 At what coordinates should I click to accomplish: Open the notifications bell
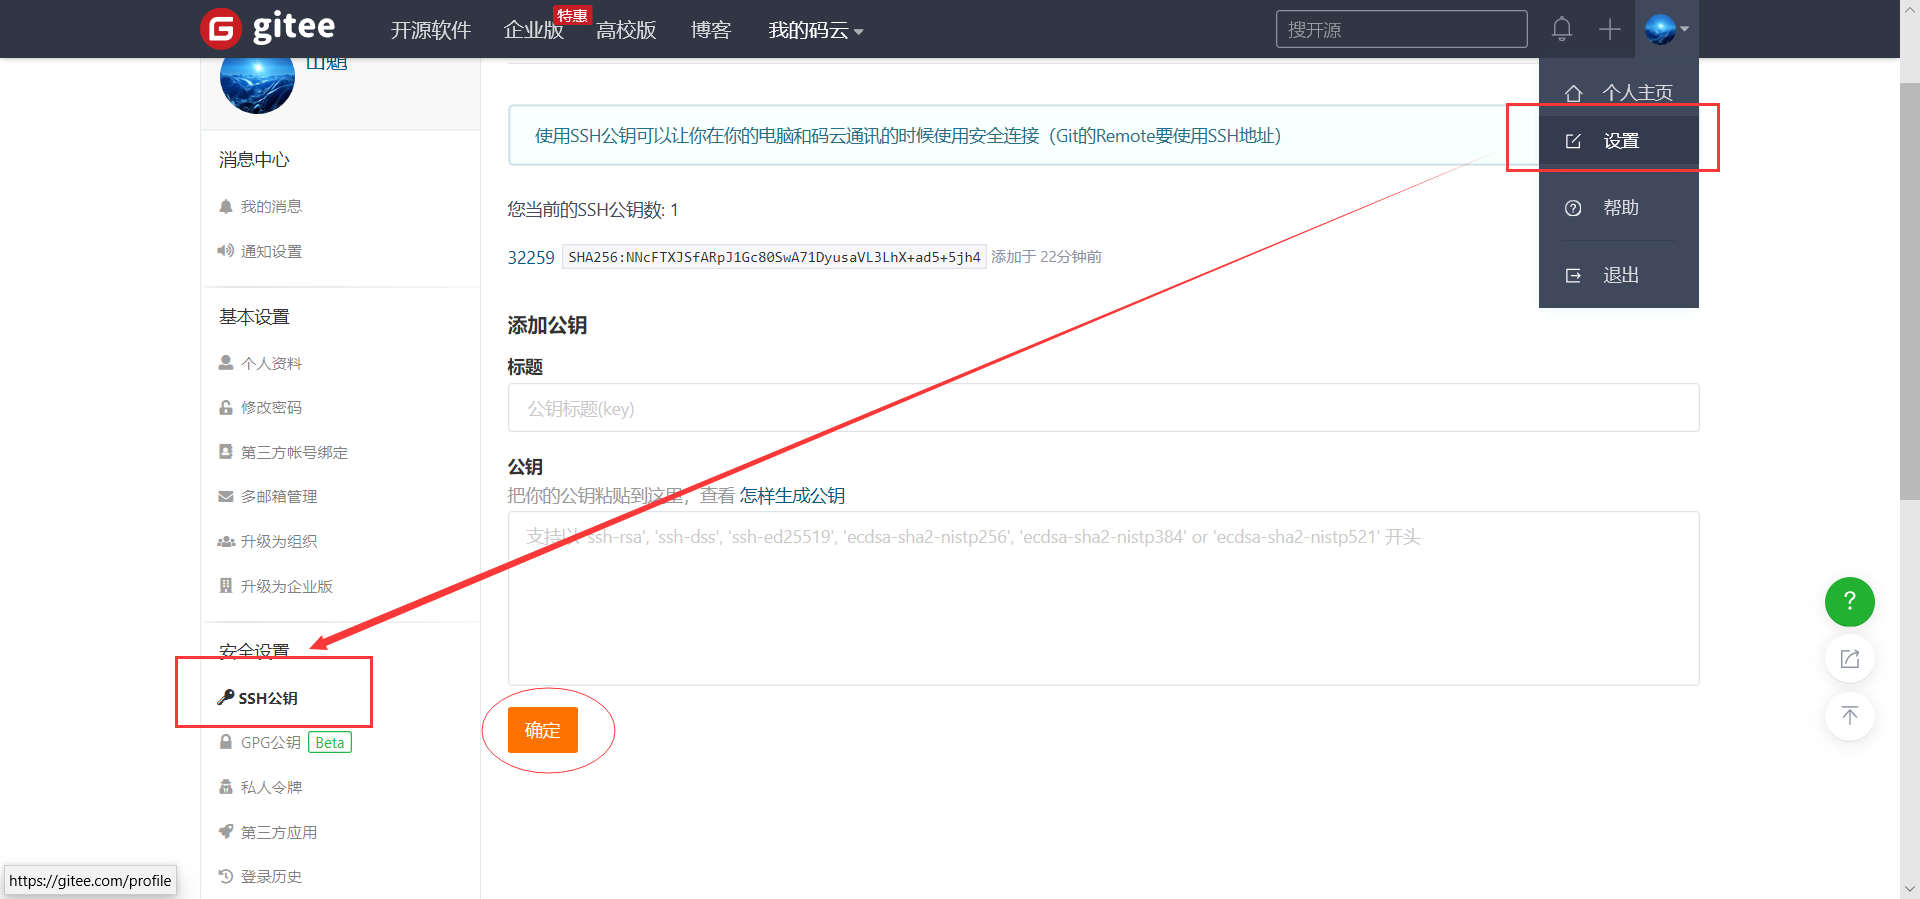(1561, 29)
